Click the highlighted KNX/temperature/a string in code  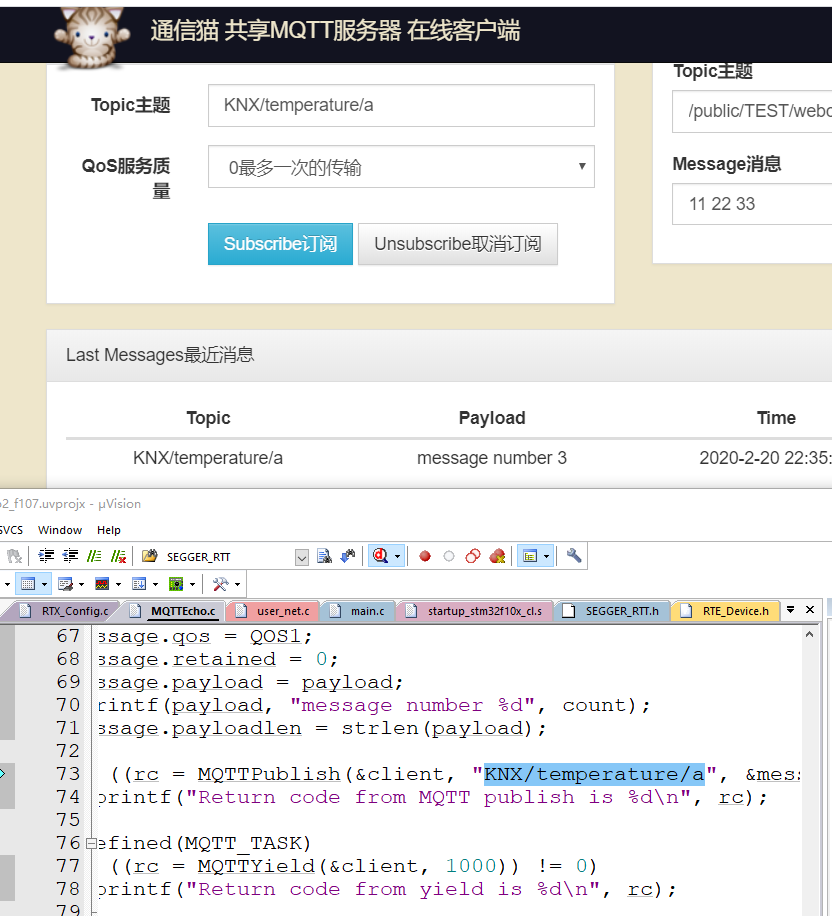tap(594, 774)
